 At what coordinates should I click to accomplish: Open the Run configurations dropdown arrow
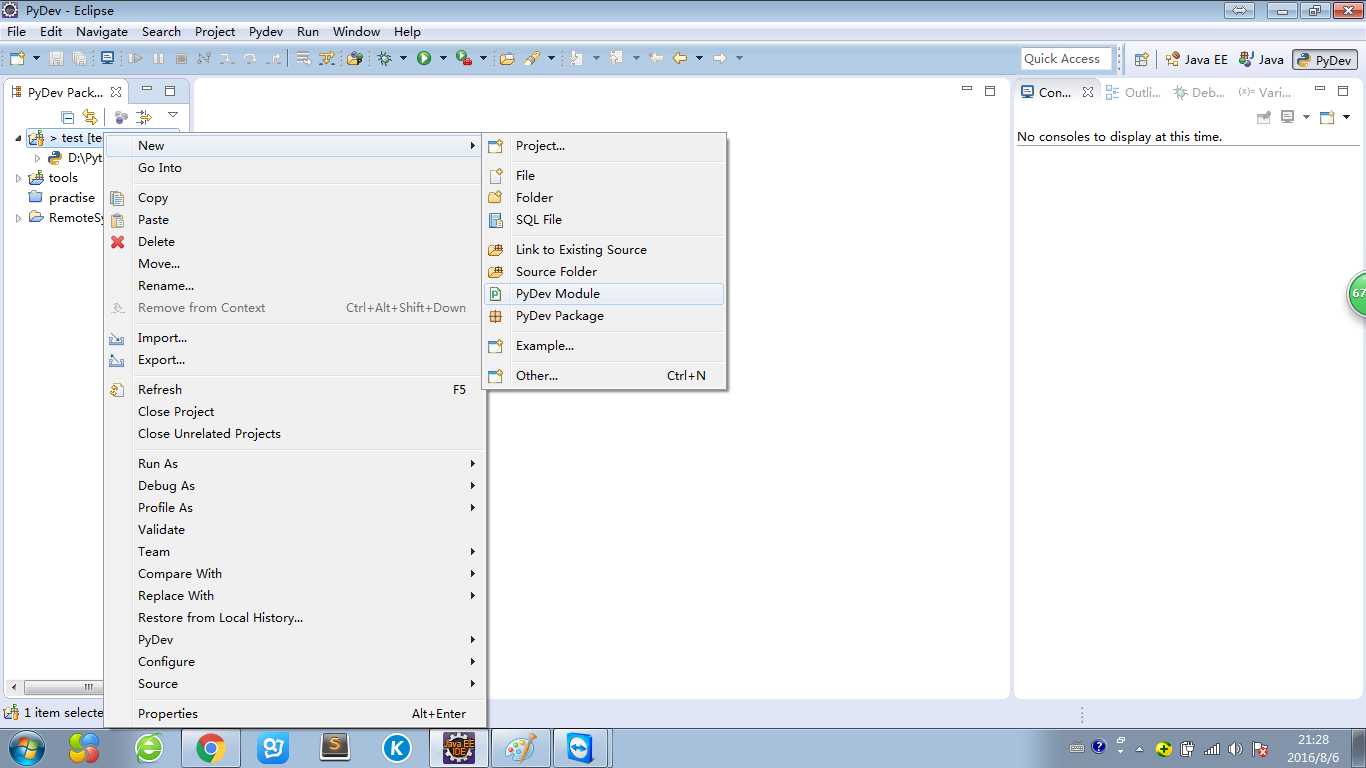443,58
